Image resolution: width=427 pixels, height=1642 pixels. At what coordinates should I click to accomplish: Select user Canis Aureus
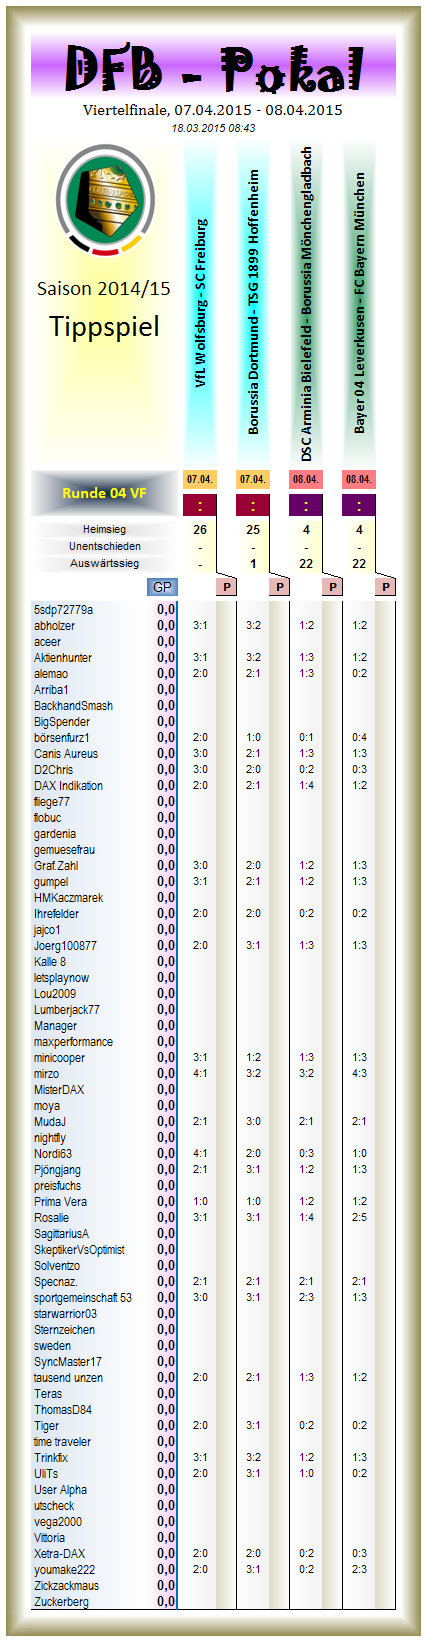pos(65,753)
